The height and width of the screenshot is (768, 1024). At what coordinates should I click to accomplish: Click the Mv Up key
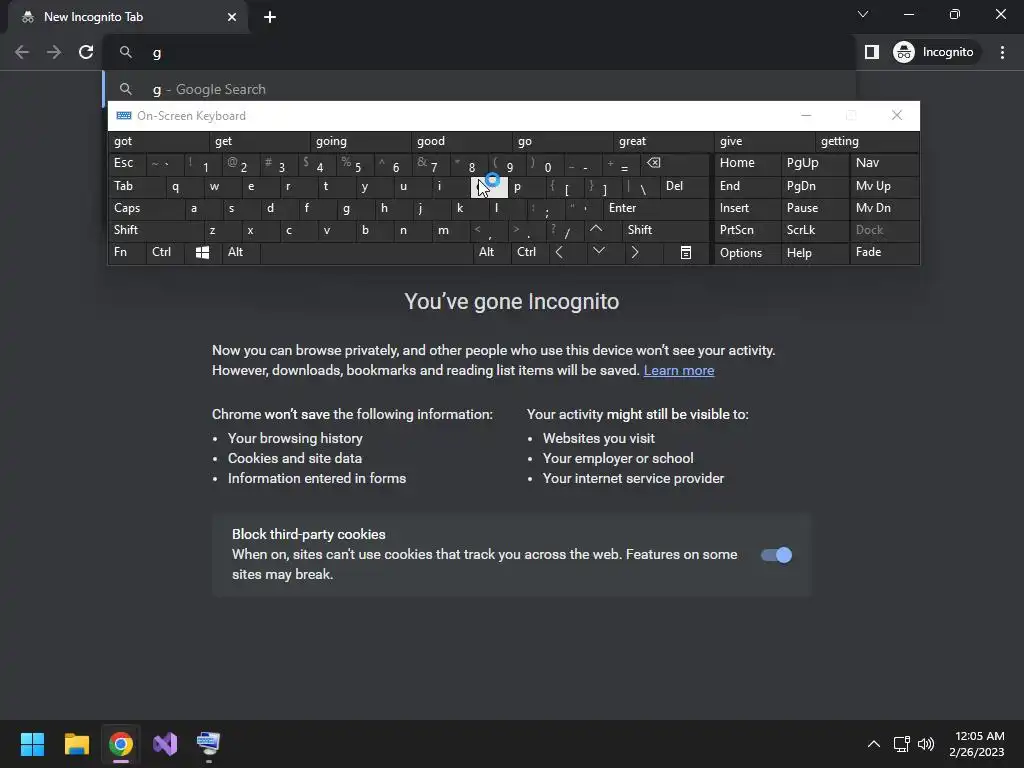(x=884, y=186)
